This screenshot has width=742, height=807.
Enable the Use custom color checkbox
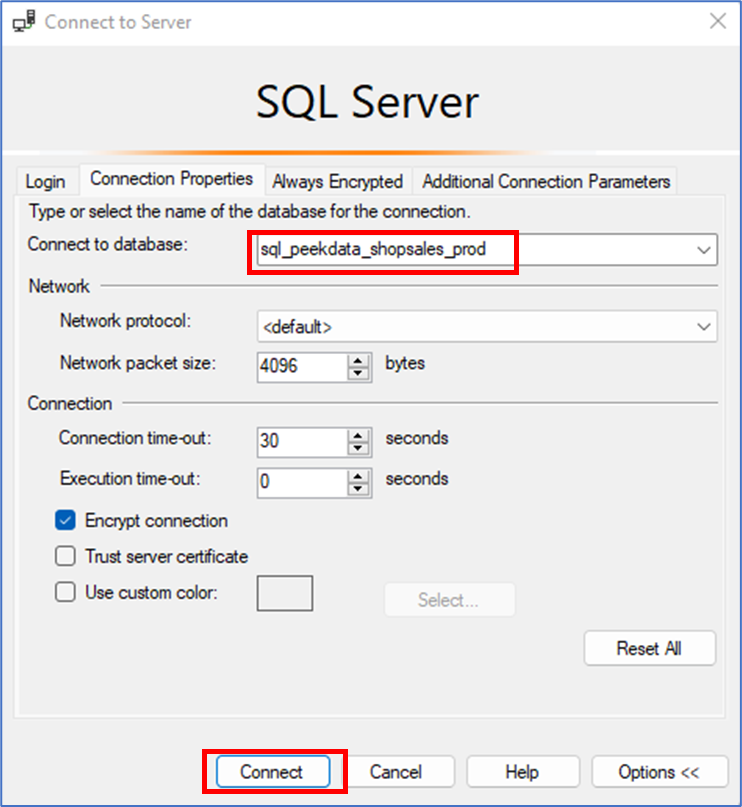(x=65, y=592)
